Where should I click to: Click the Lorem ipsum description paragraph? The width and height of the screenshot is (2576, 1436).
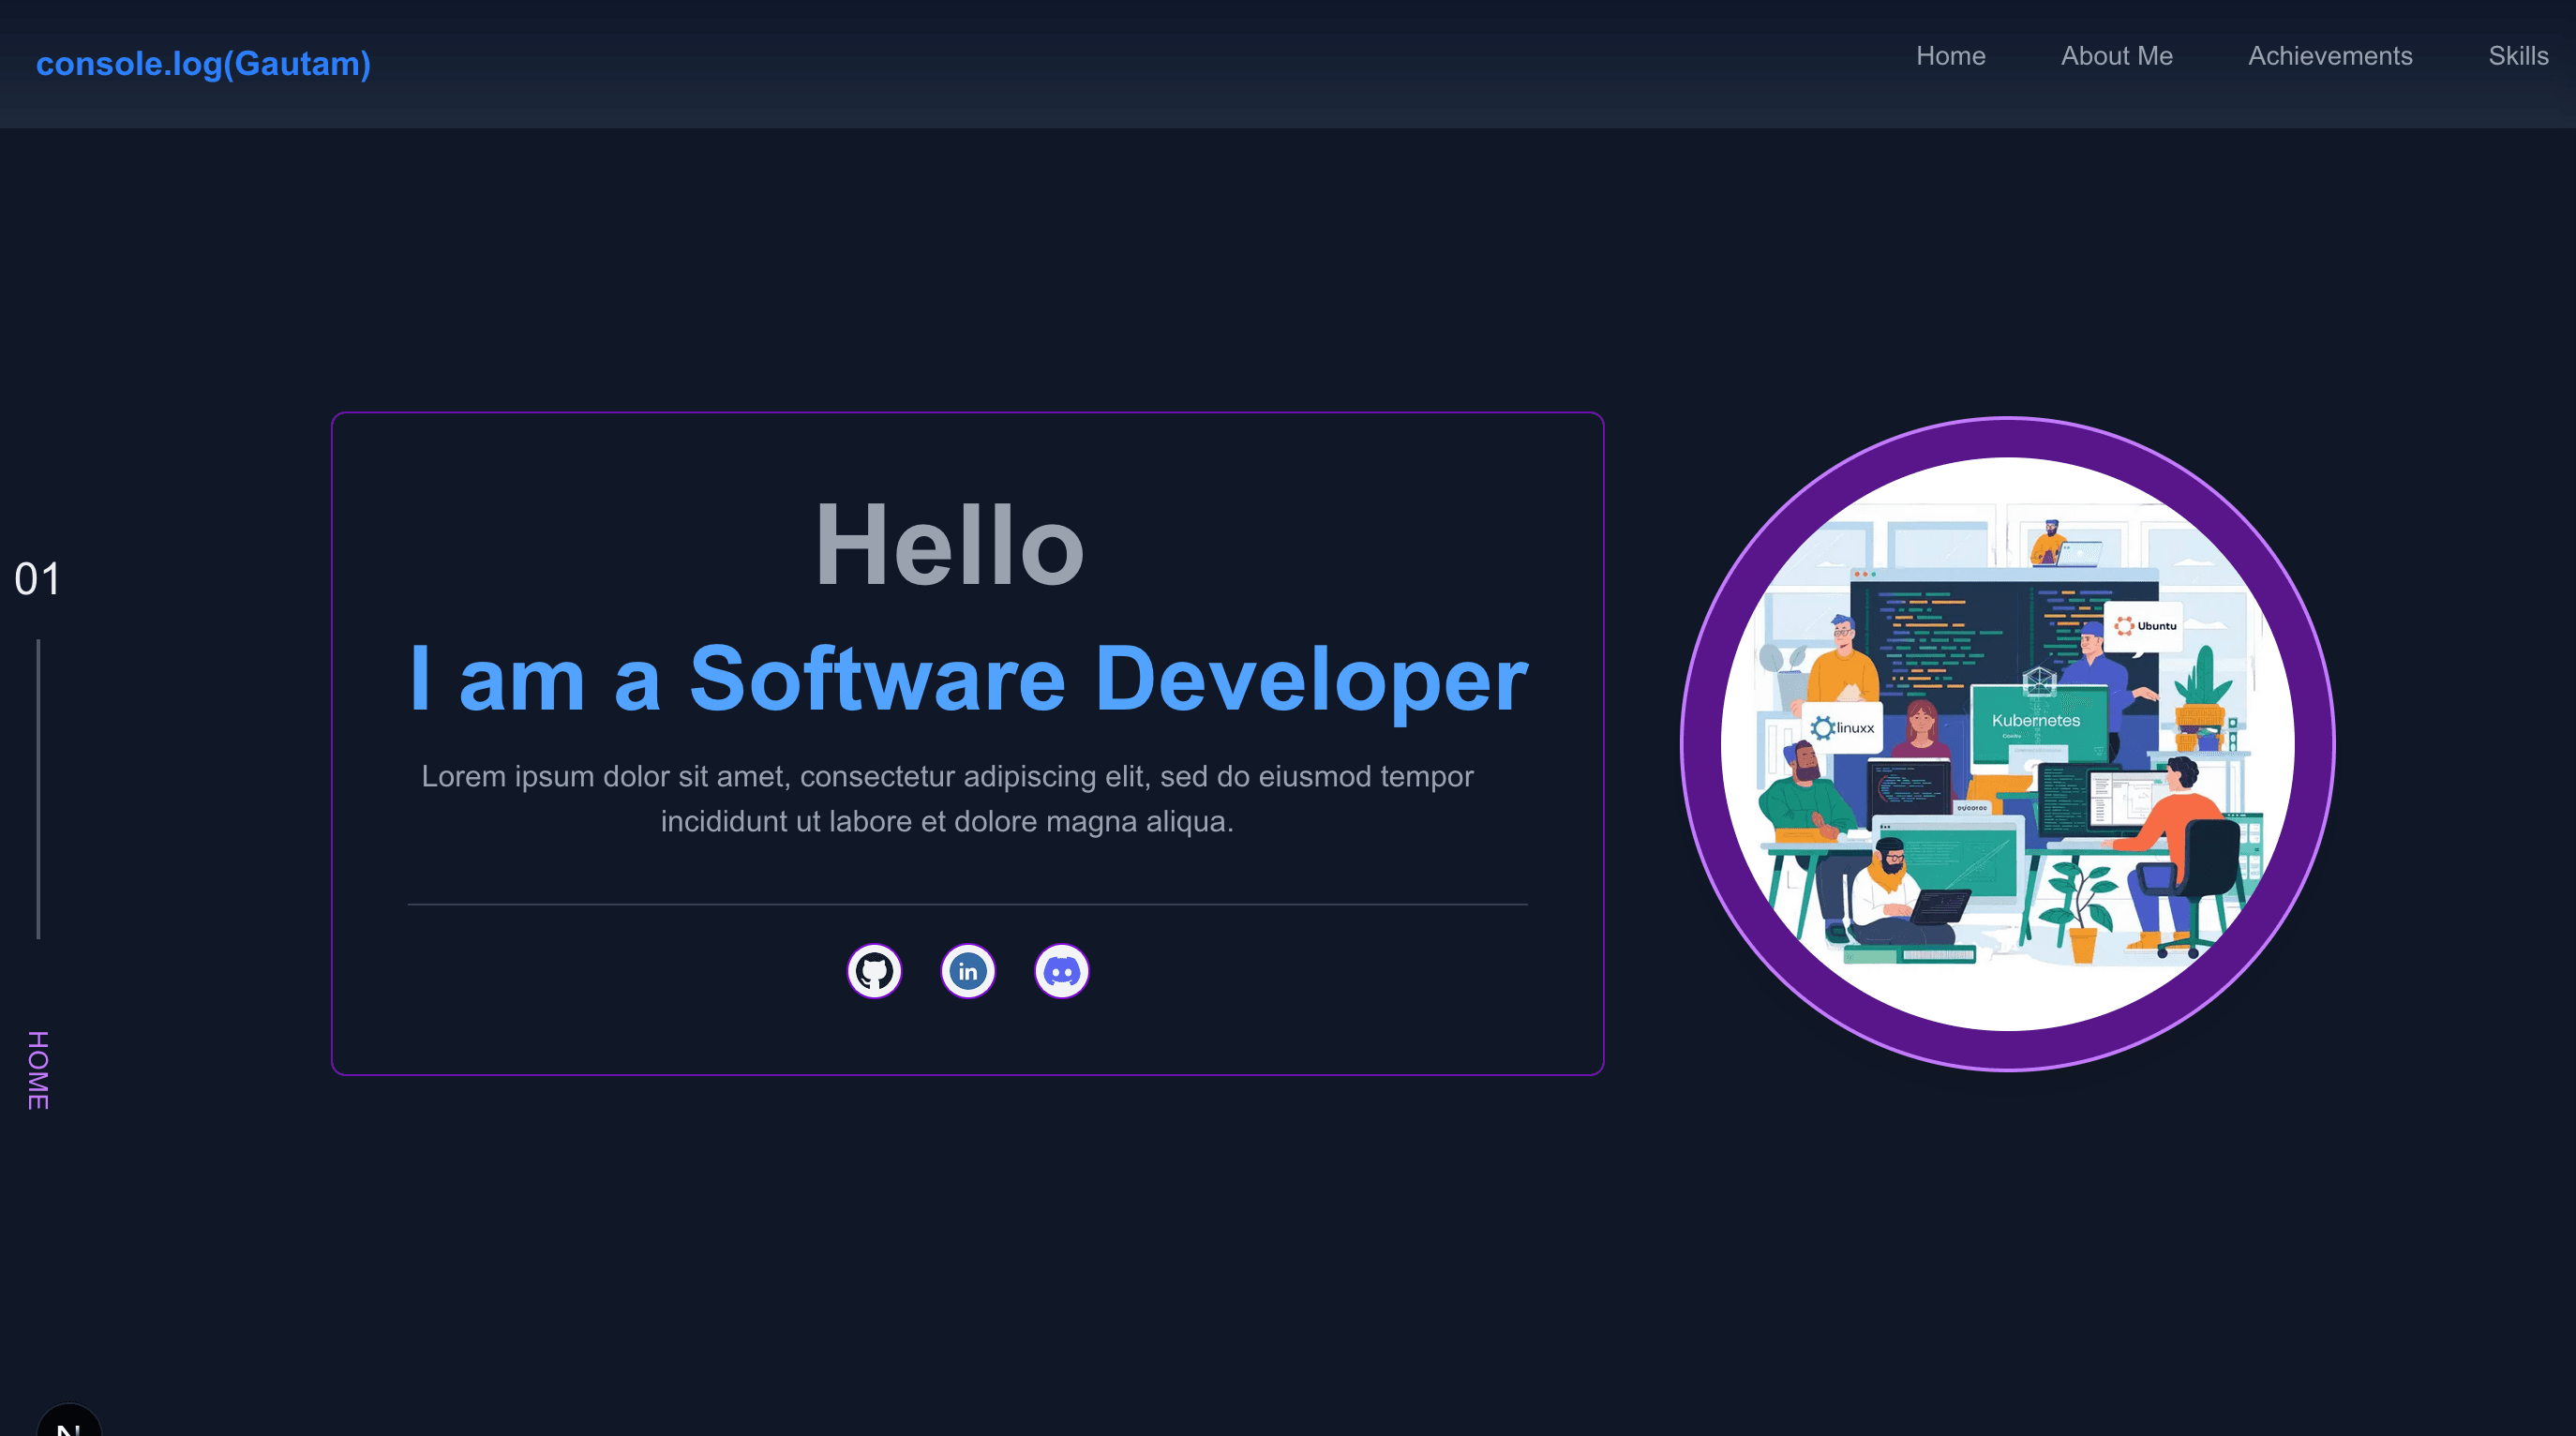[947, 798]
